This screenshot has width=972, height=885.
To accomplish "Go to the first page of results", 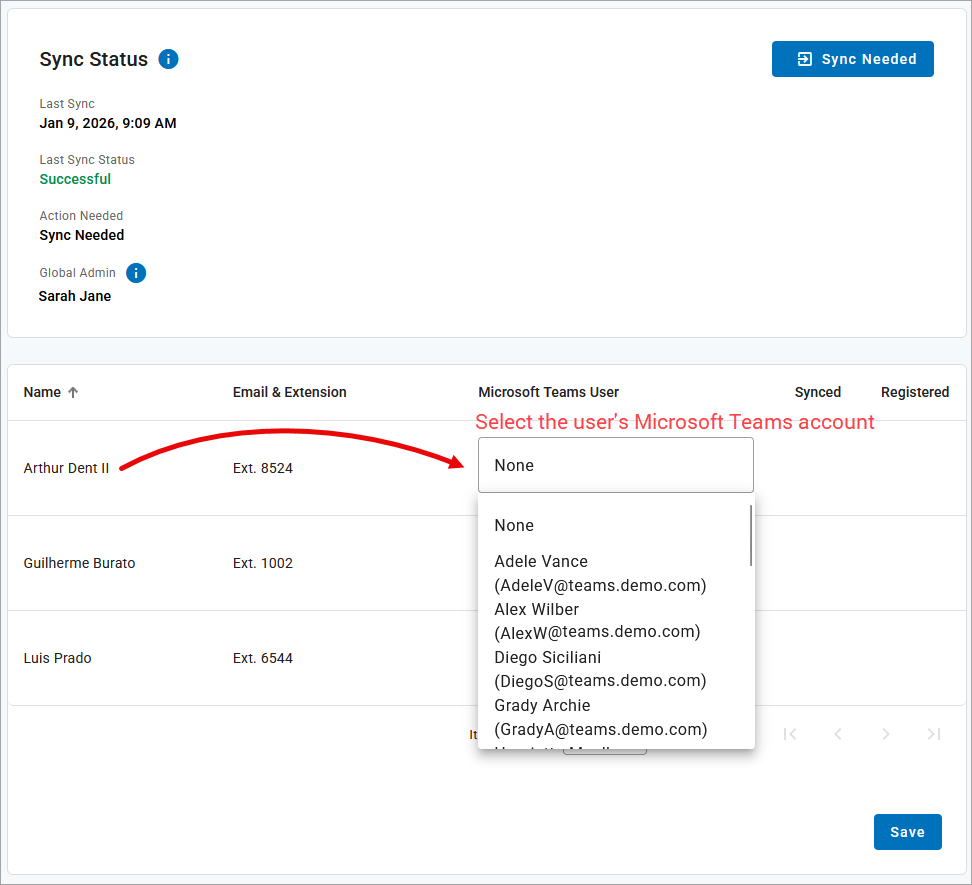I will (x=790, y=734).
